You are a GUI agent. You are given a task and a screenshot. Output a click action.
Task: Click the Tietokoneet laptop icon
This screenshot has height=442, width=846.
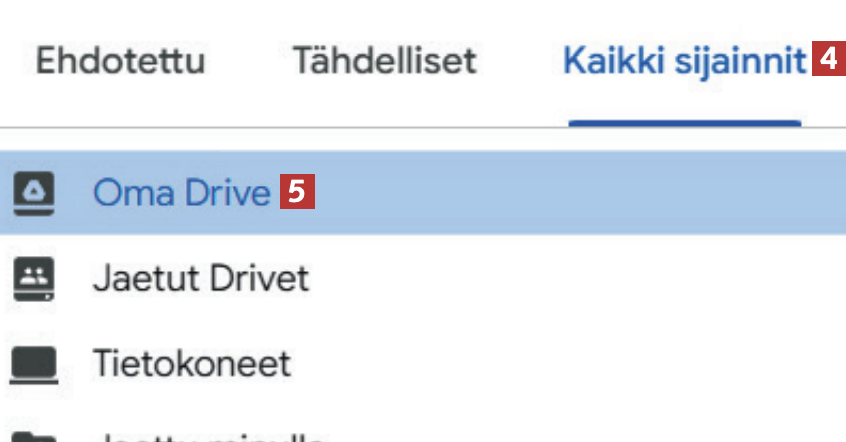(33, 363)
